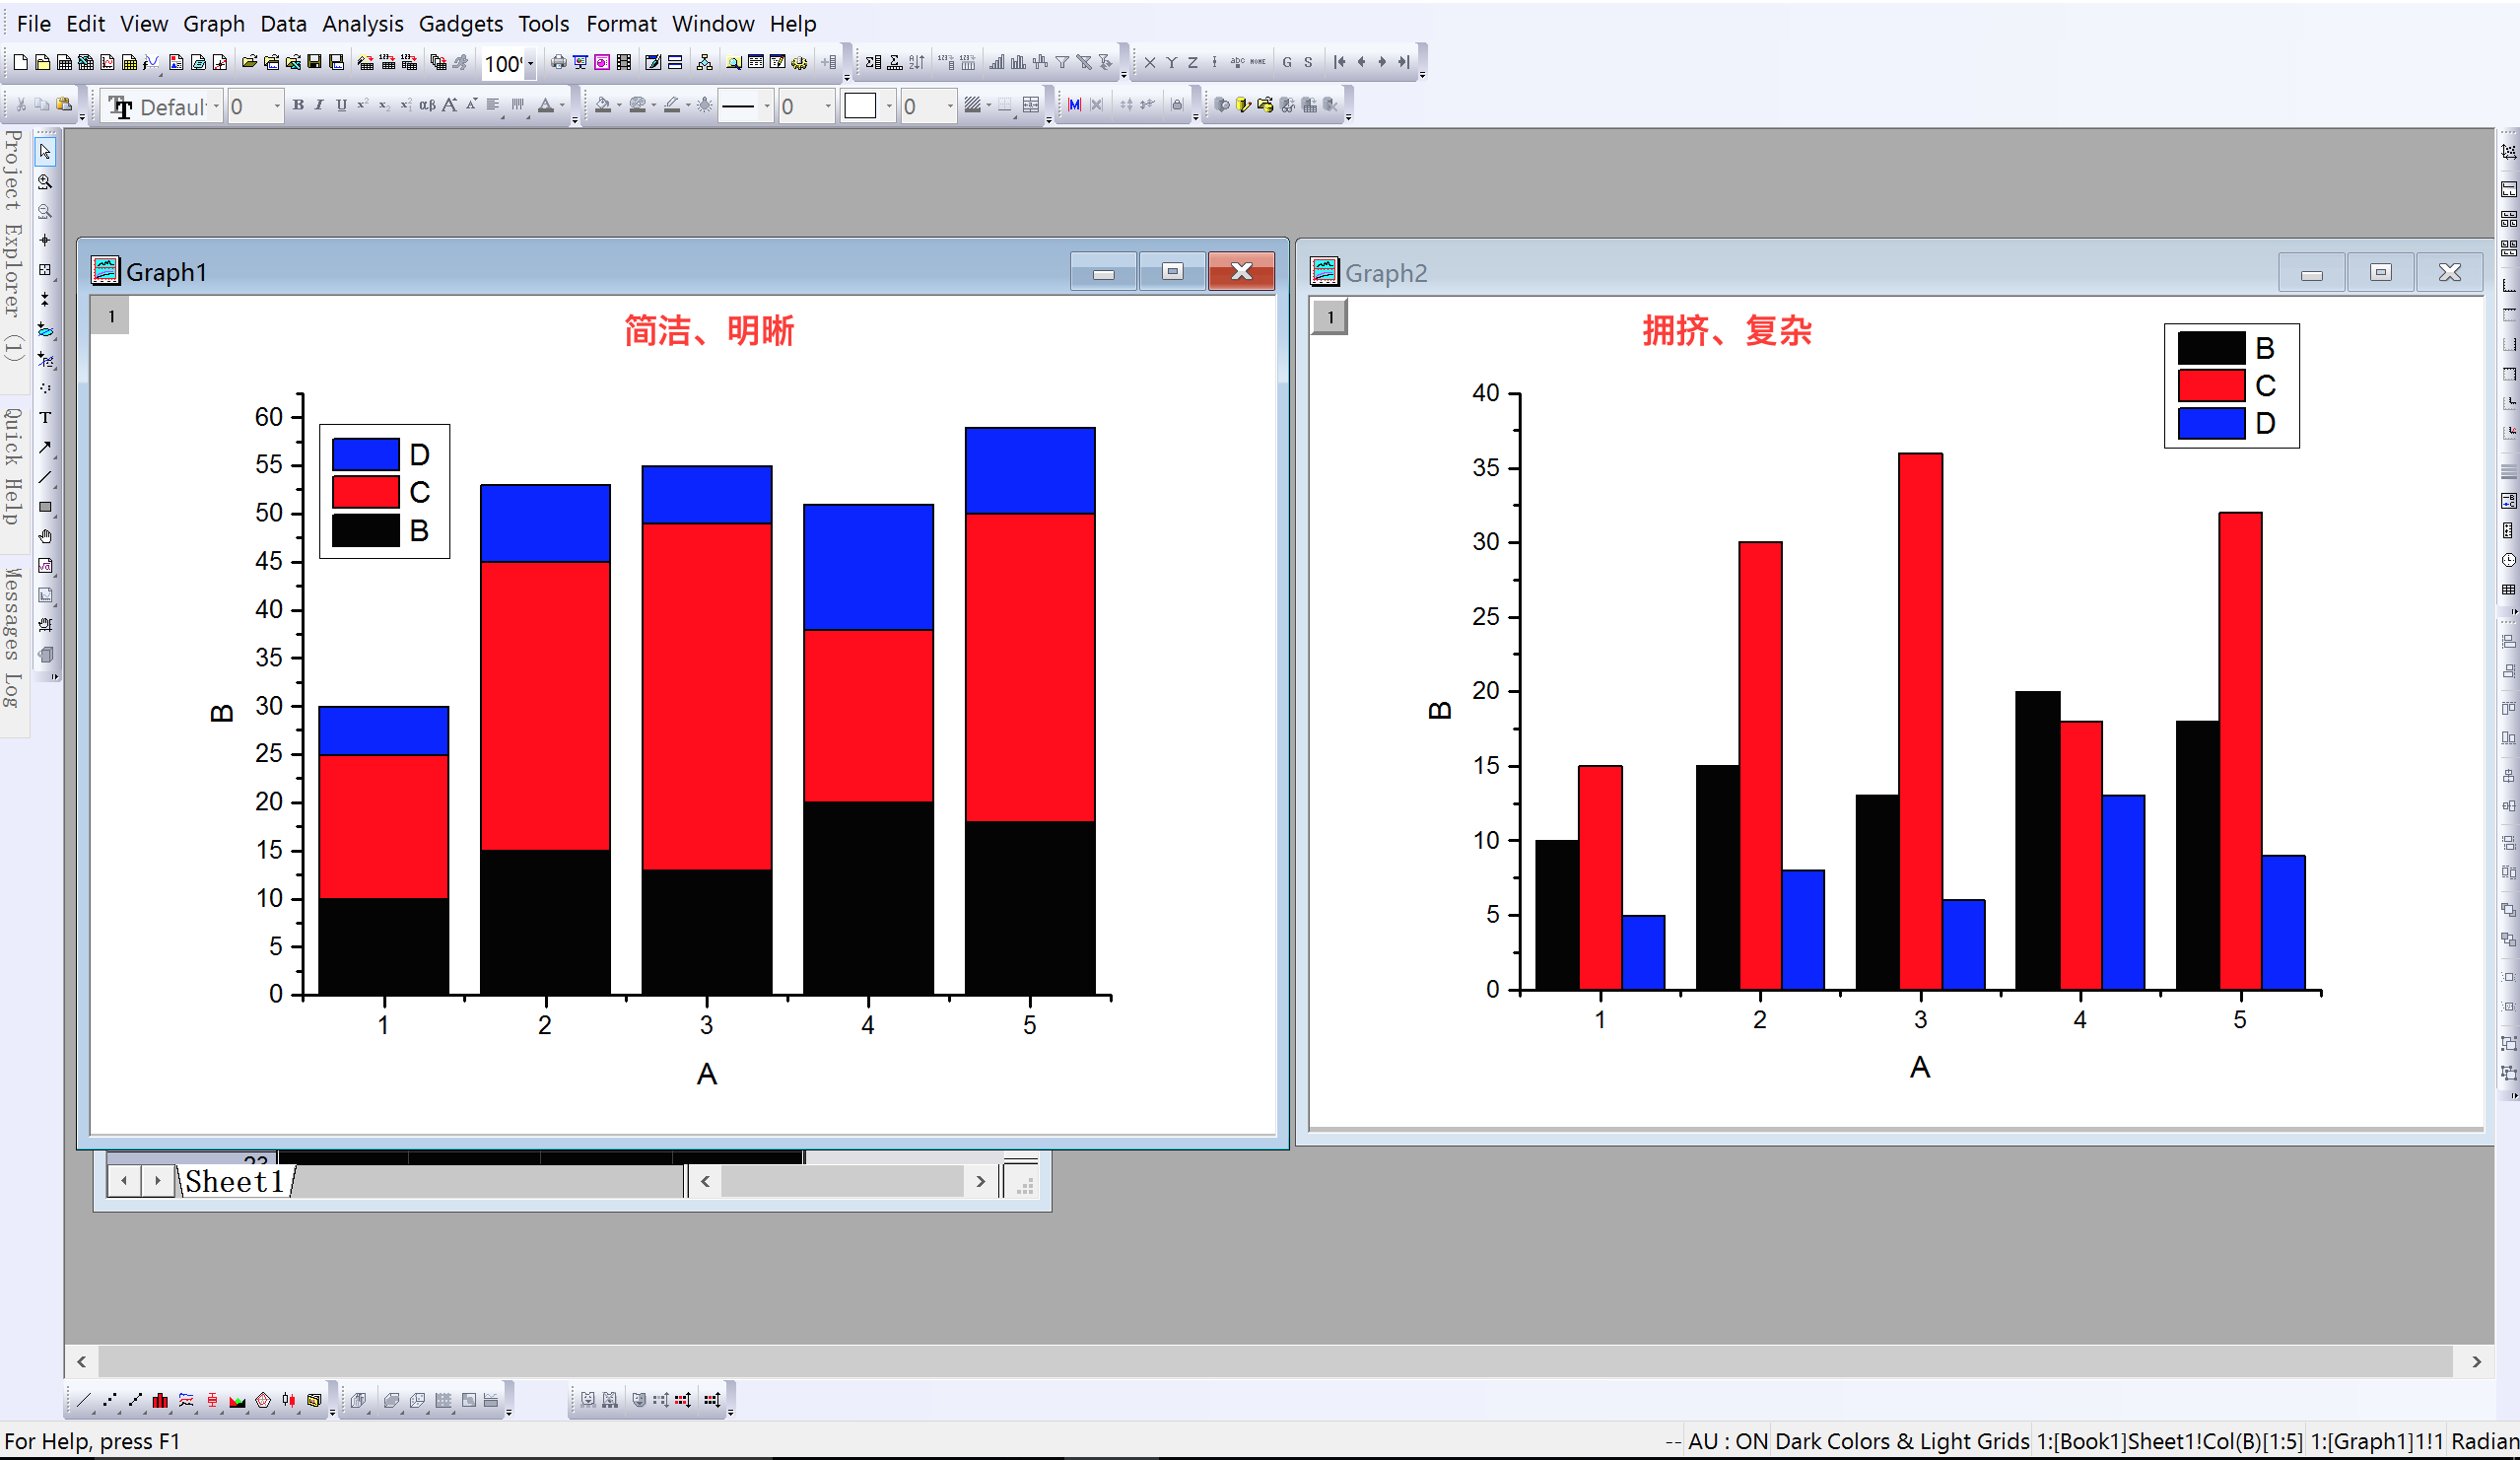This screenshot has height=1460, width=2520.
Task: Select the Screen Reader crosshair tool
Action: pos(45,240)
